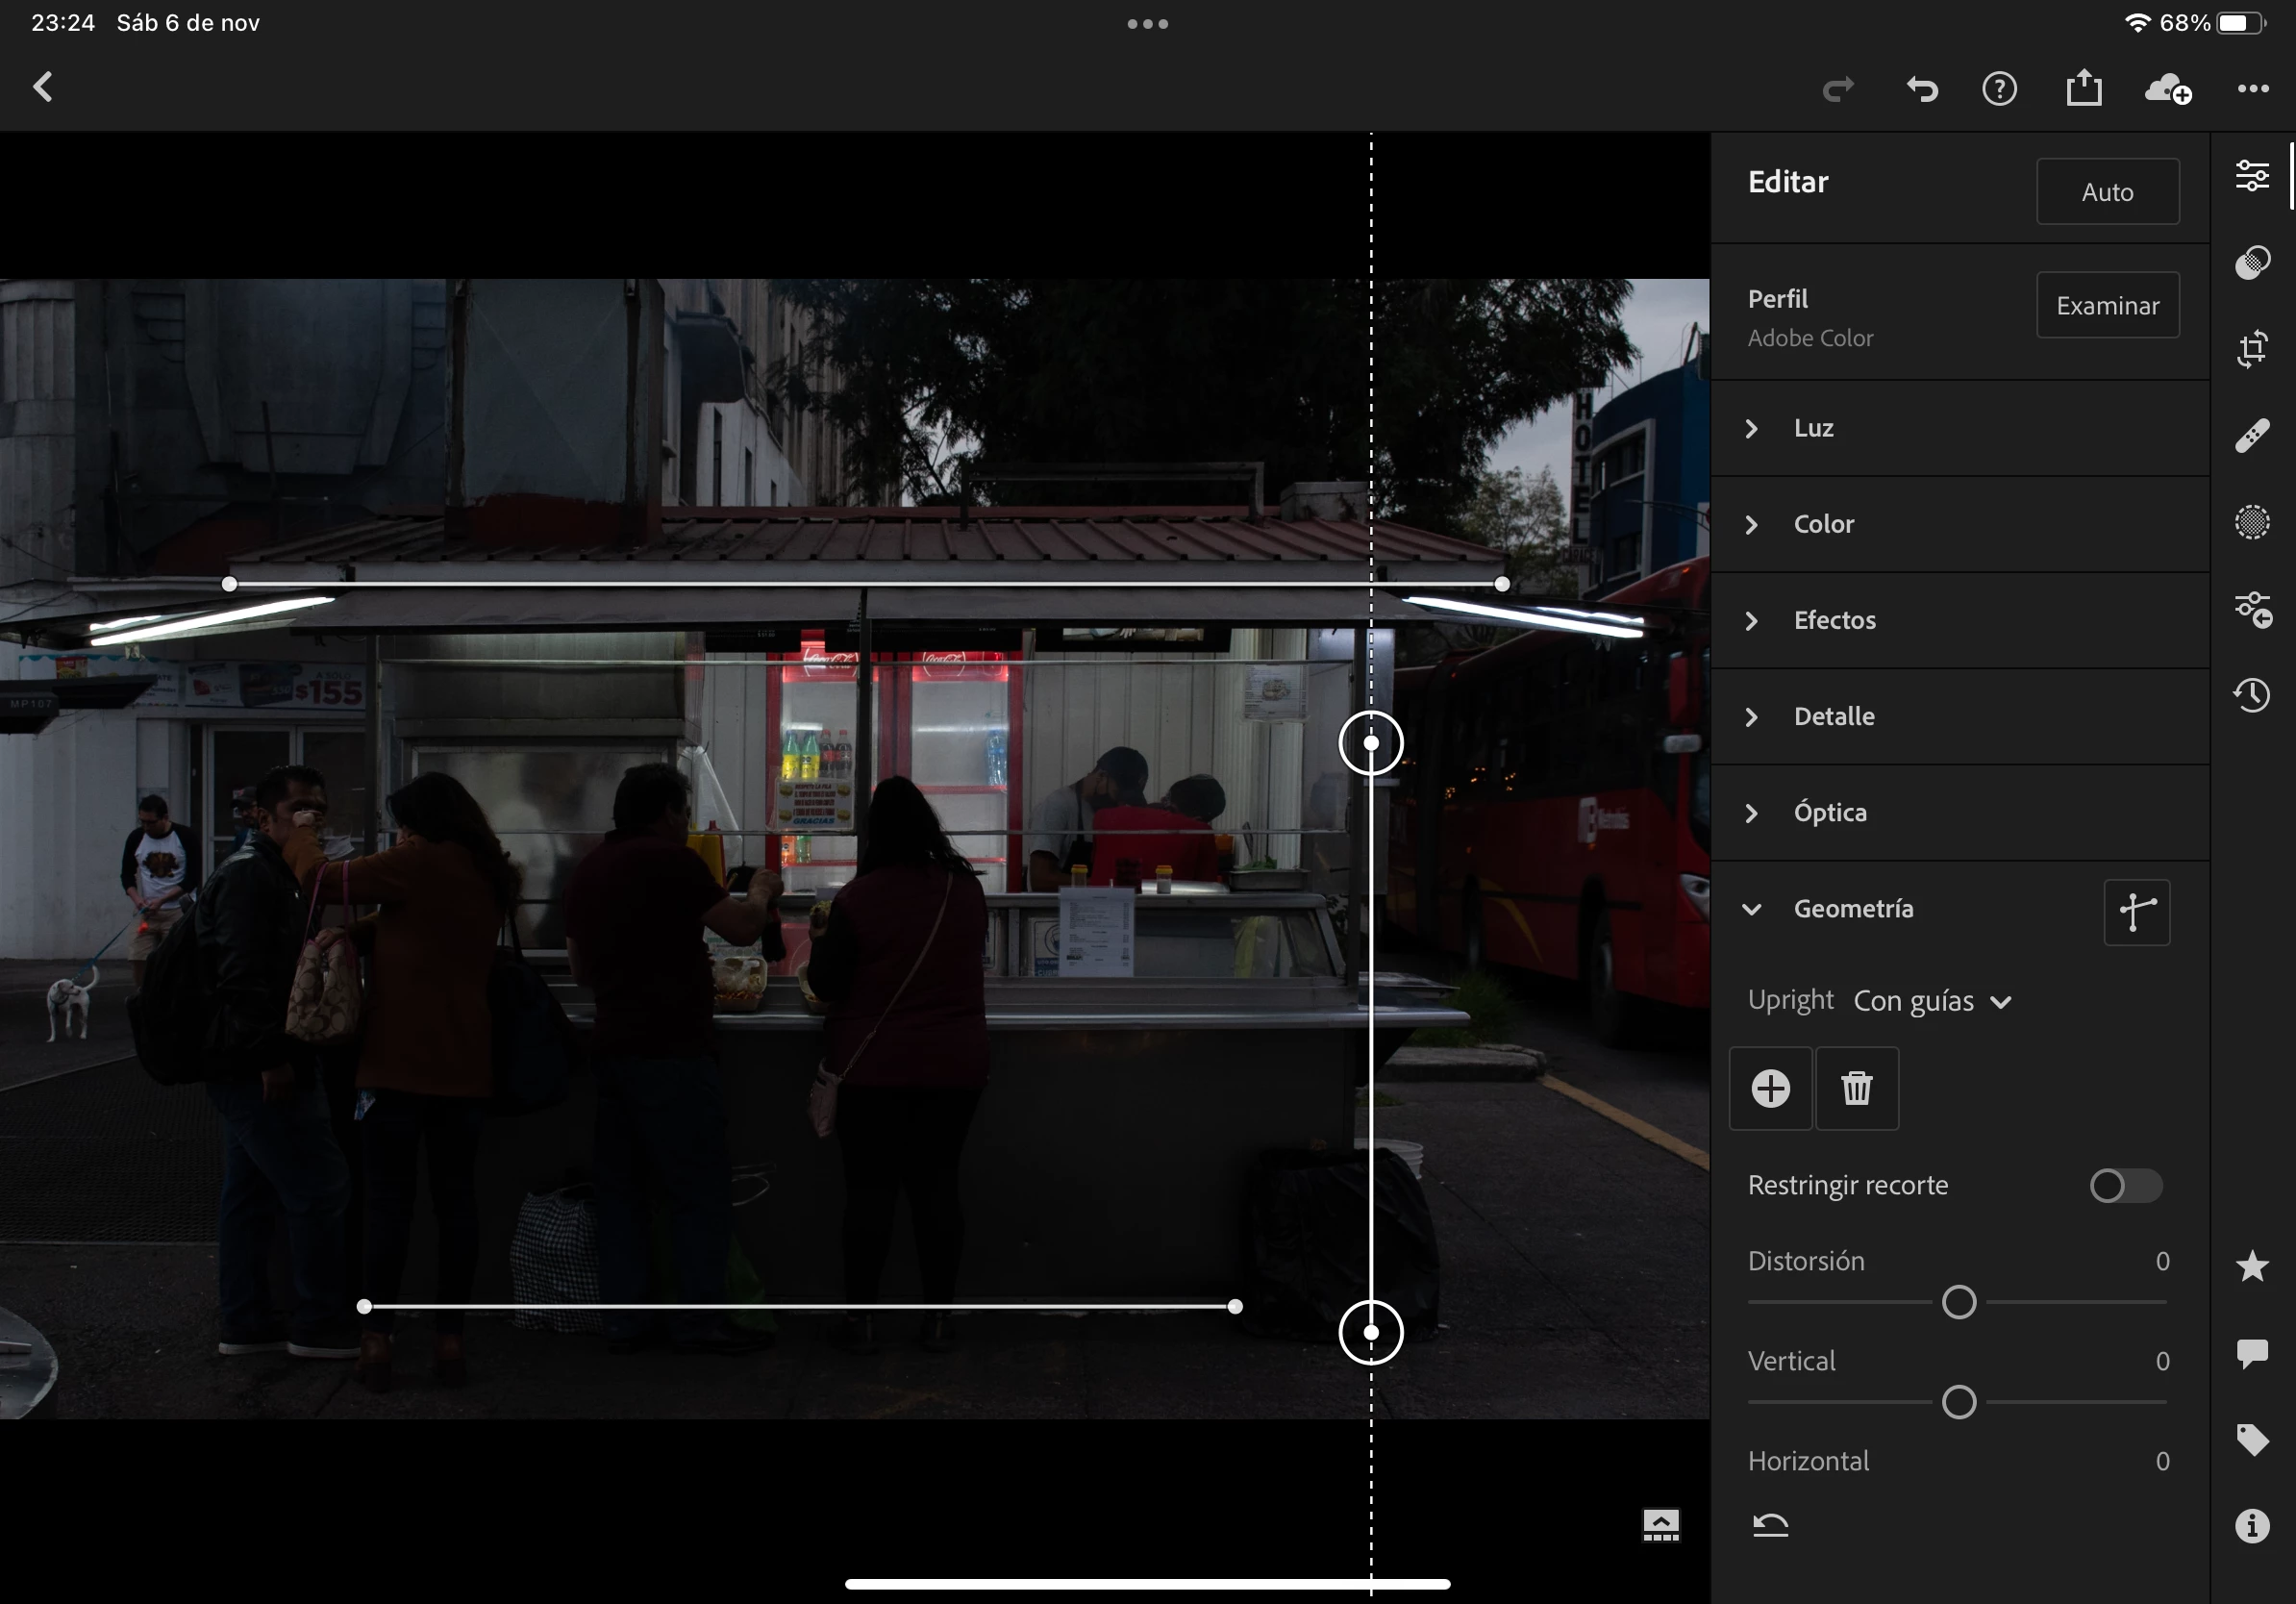The width and height of the screenshot is (2296, 1604).
Task: Open the Masking tool
Action: tap(2252, 522)
